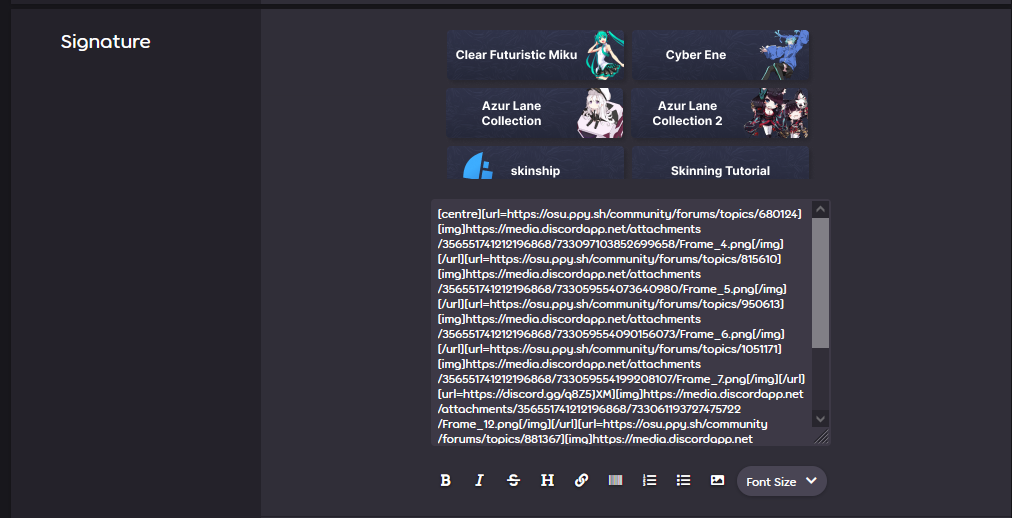Apply strikethrough formatting in editor
Screen dimensions: 1012x518
click(x=514, y=481)
